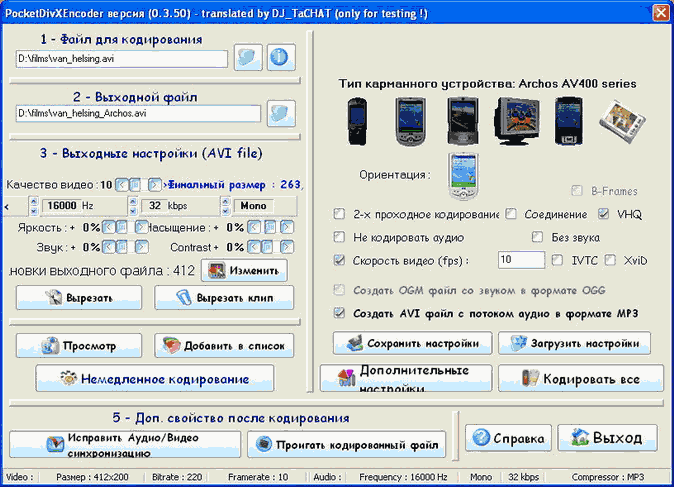Click status bar text Frequency : 16000 Hz
Viewport: 674px width, 487px height.
[x=403, y=477]
